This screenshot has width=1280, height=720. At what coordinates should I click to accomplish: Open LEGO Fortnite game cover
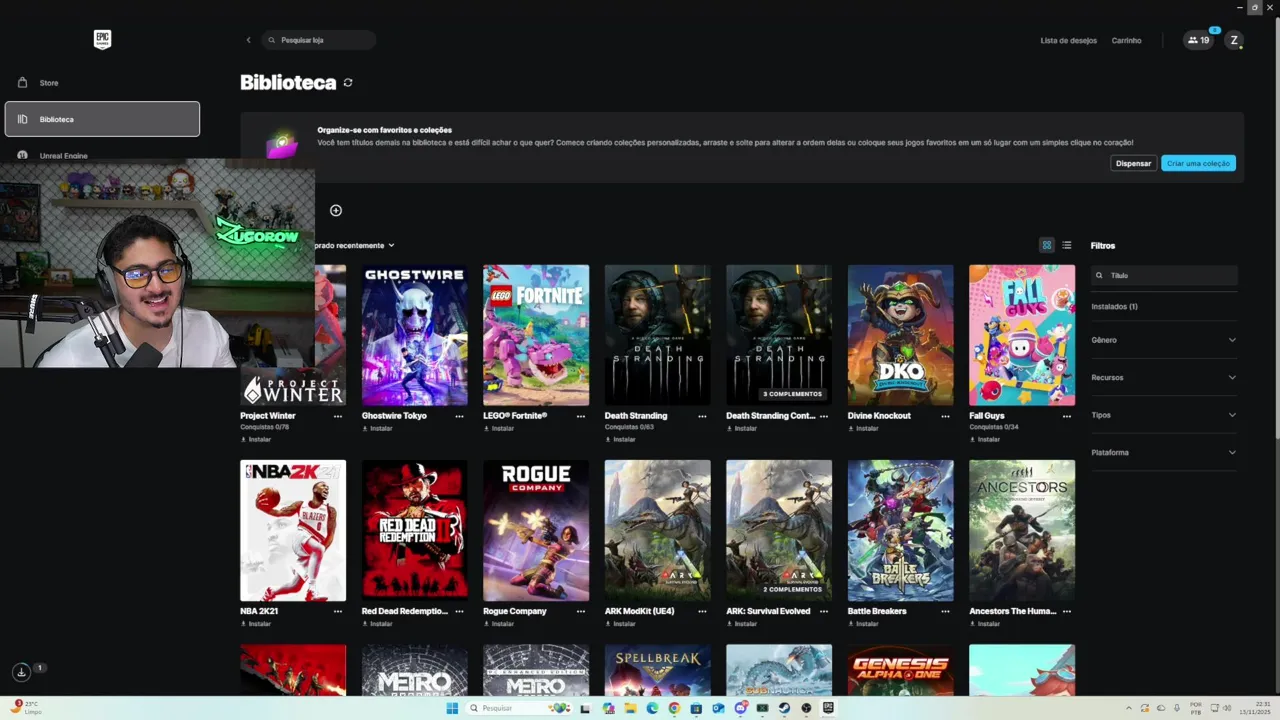(536, 335)
